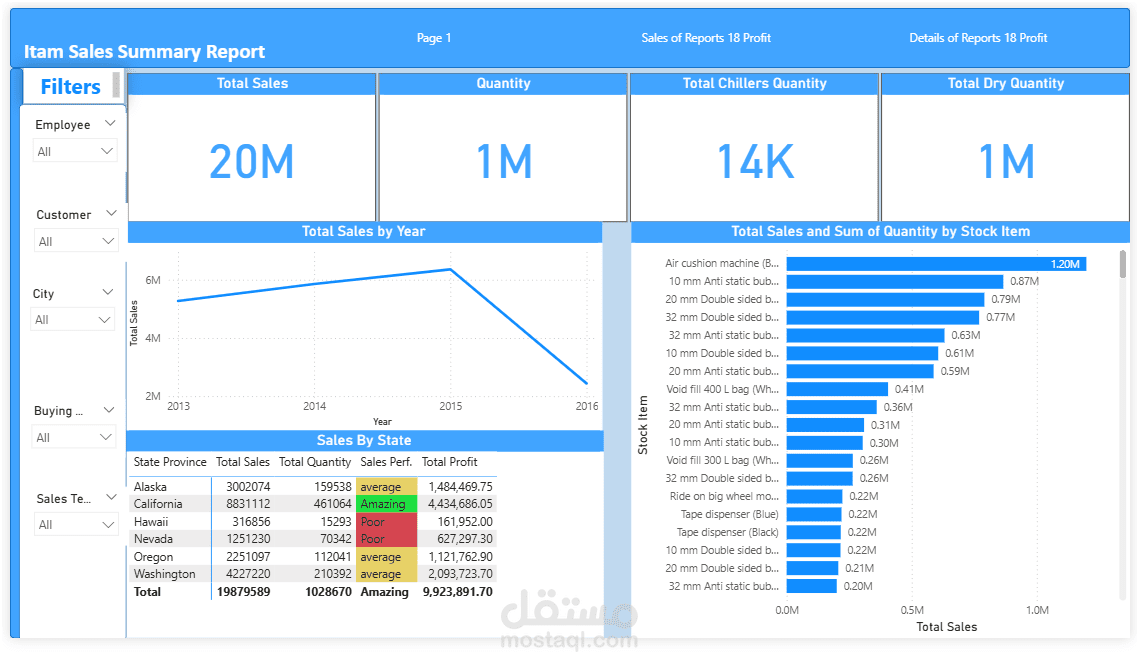Click the red Poor cell for Hawaii
Screen dimensions: 1139x665
pos(386,522)
